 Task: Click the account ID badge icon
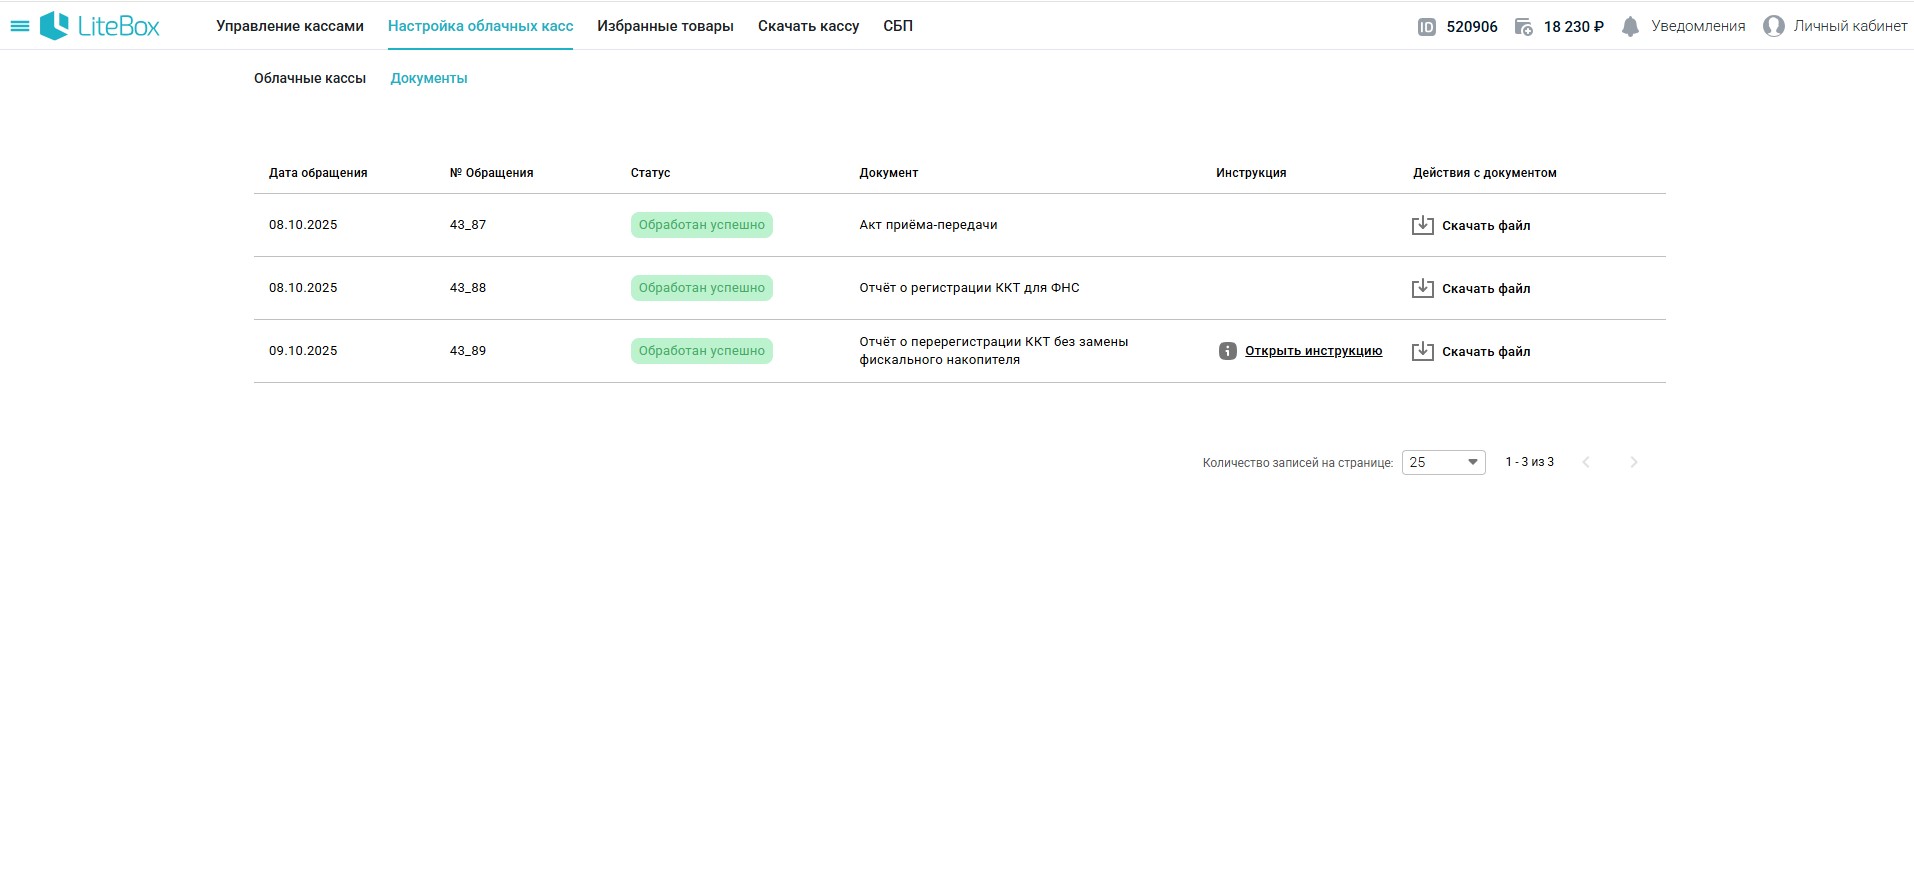[1427, 27]
